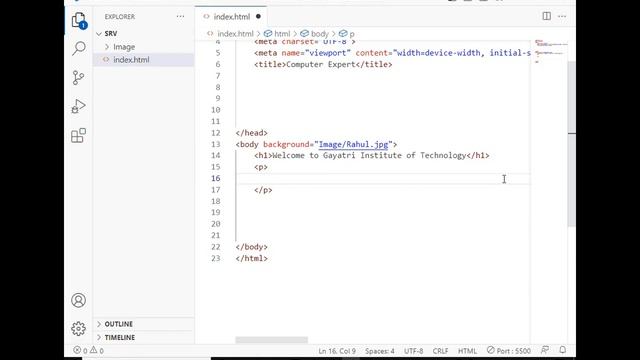Click the viewport meta tag line 5

point(392,53)
